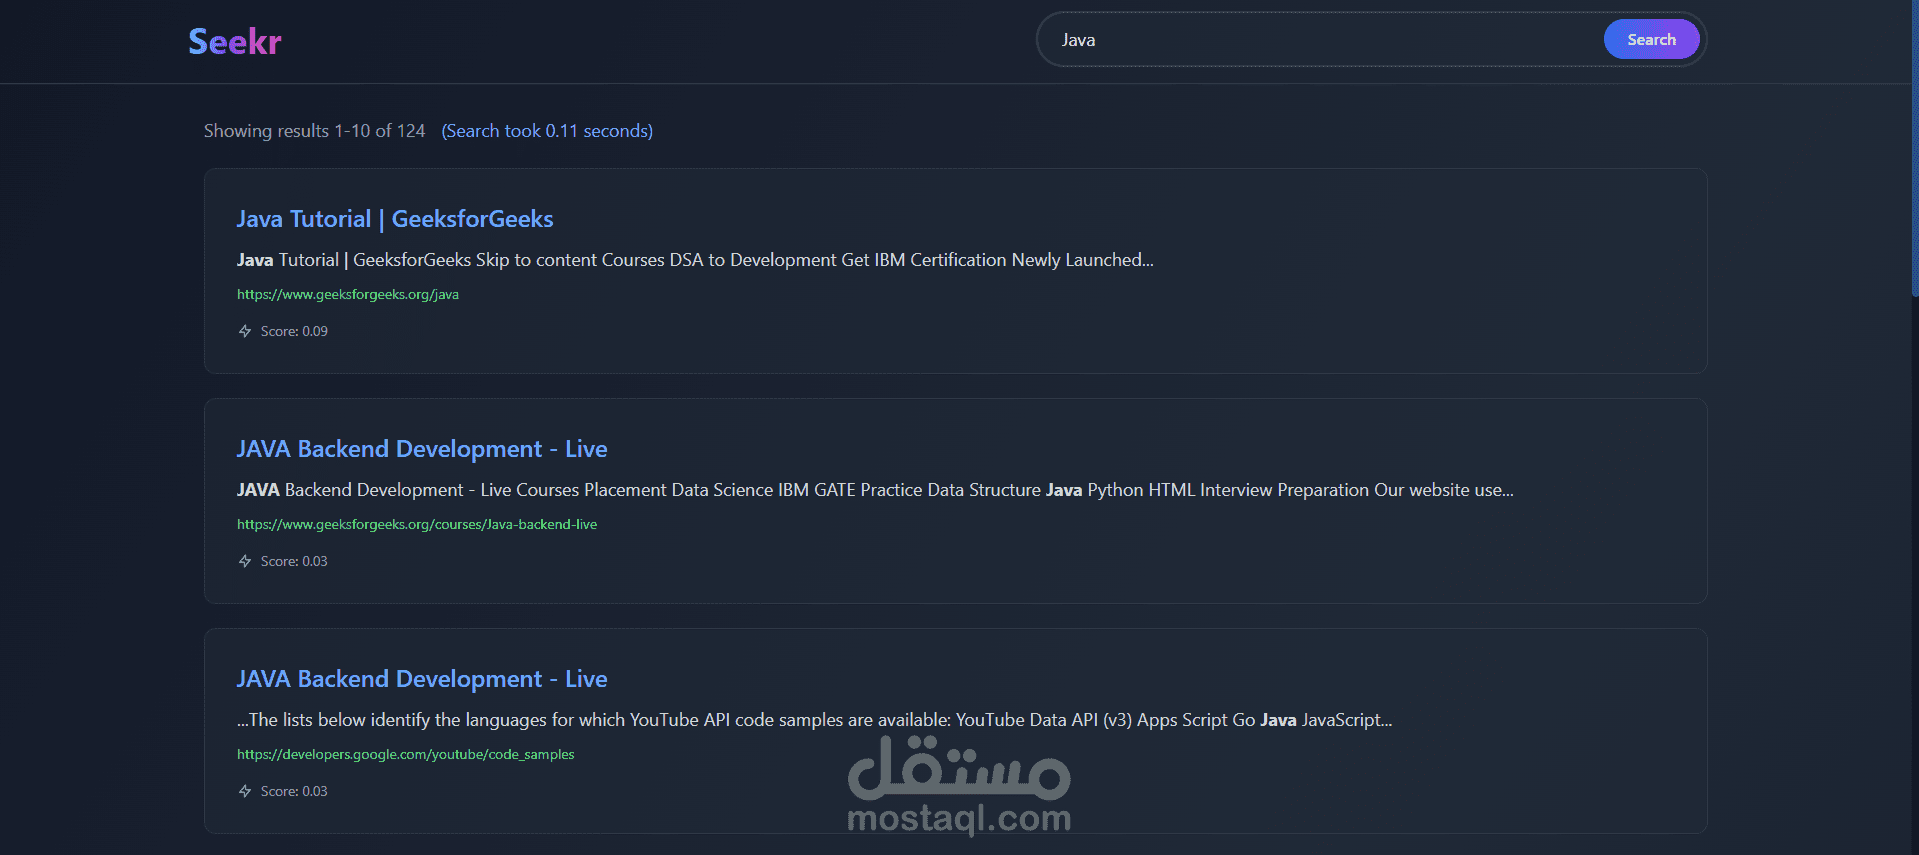Click the lightning icon in geeksforgeeks courses result
Viewport: 1919px width, 855px height.
[x=245, y=561]
